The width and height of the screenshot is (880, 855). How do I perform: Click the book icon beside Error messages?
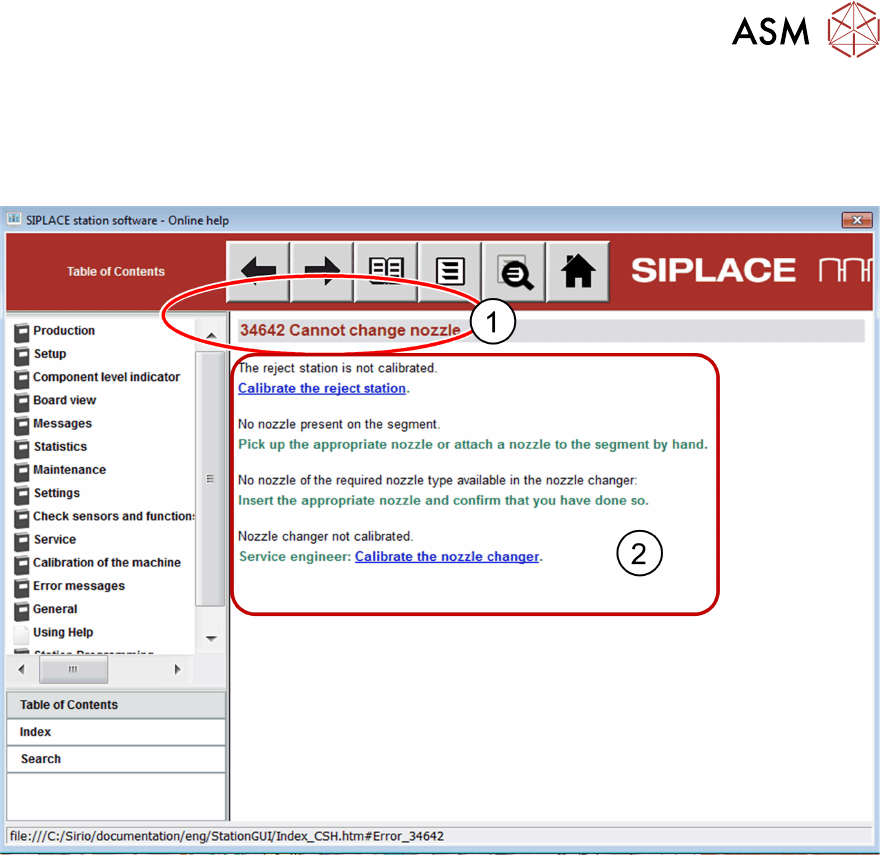pos(21,587)
